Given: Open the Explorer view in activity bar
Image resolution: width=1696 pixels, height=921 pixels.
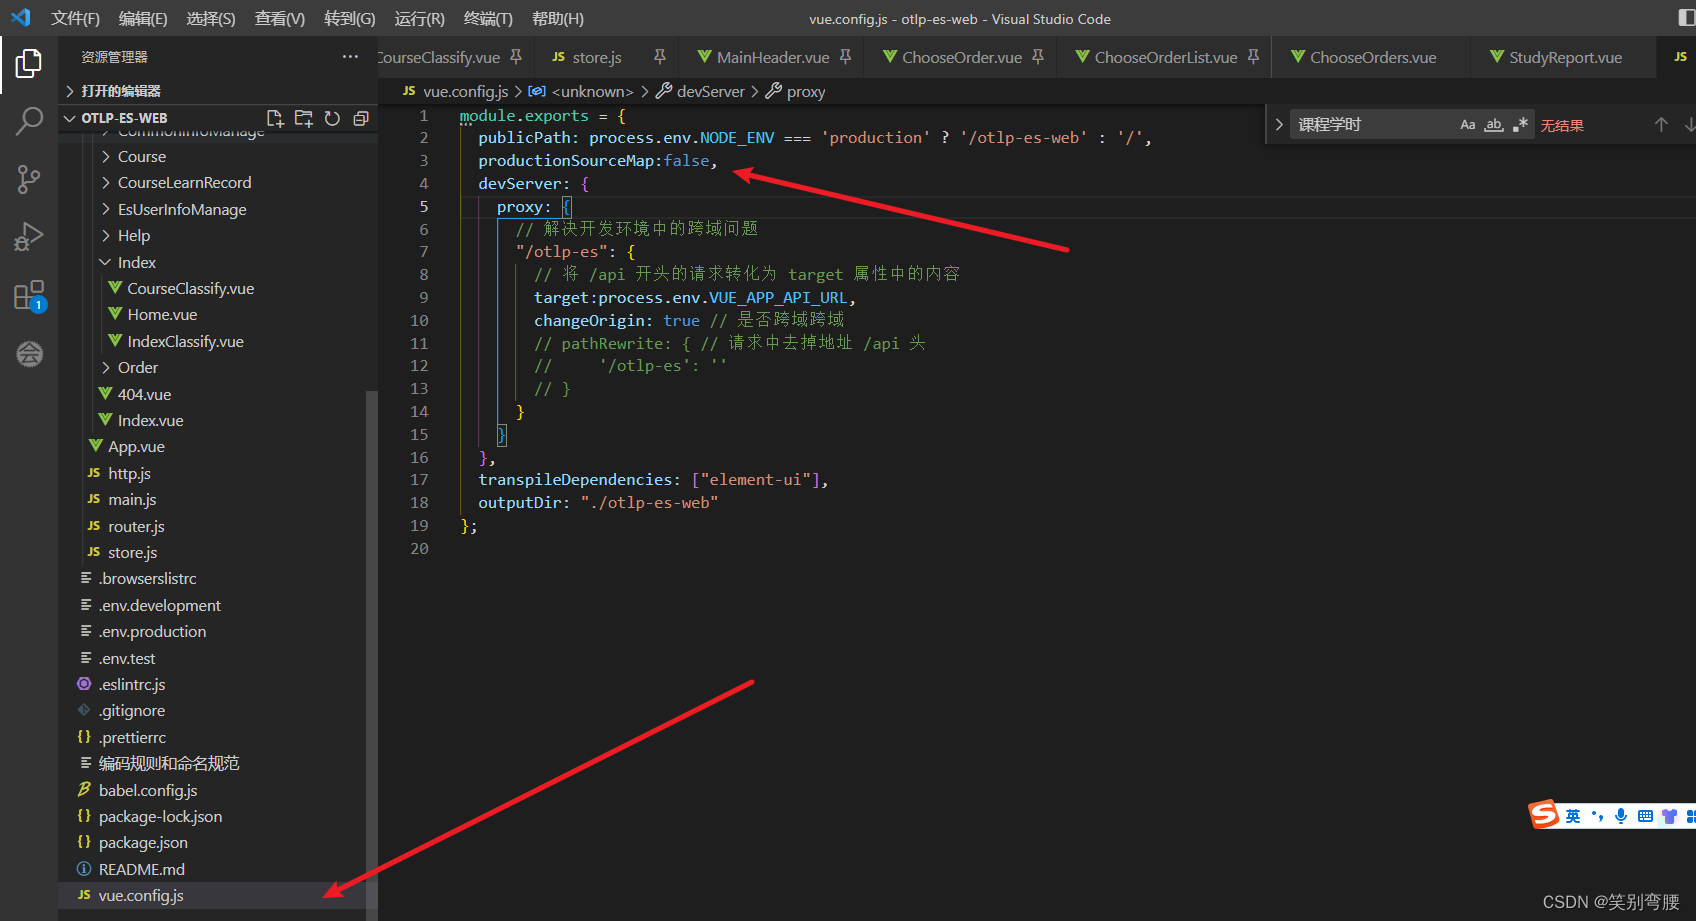Looking at the screenshot, I should [29, 63].
